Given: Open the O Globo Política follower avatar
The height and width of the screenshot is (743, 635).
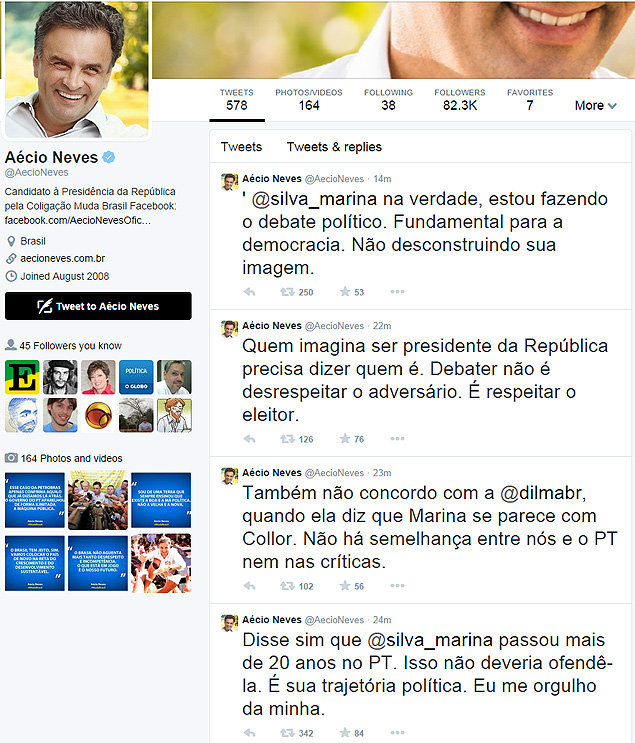Looking at the screenshot, I should (x=136, y=377).
